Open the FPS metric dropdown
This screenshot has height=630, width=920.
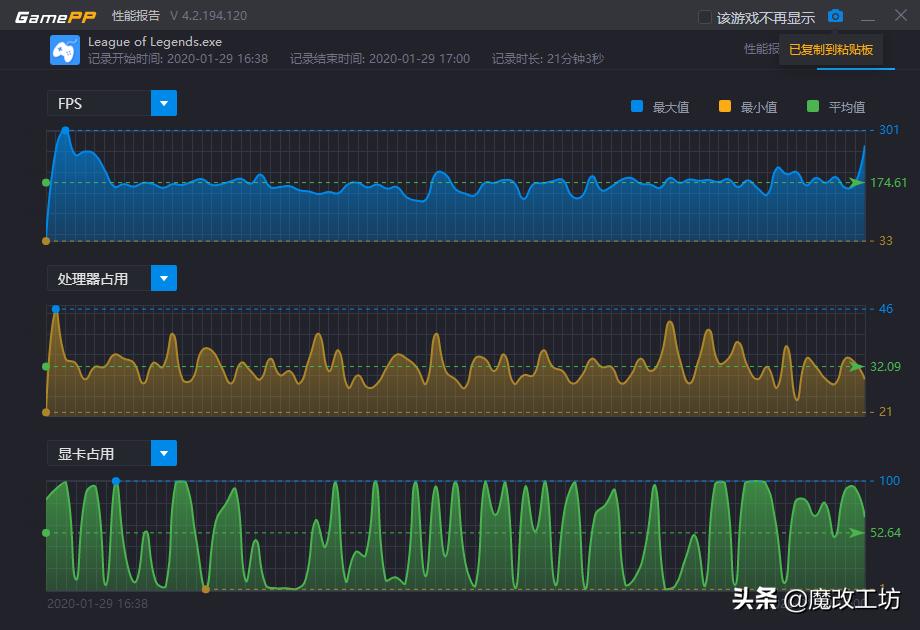coord(163,103)
